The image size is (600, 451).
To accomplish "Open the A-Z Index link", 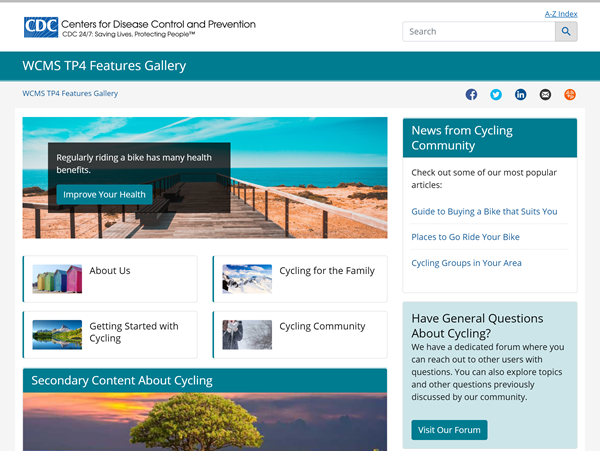I will 561,14.
